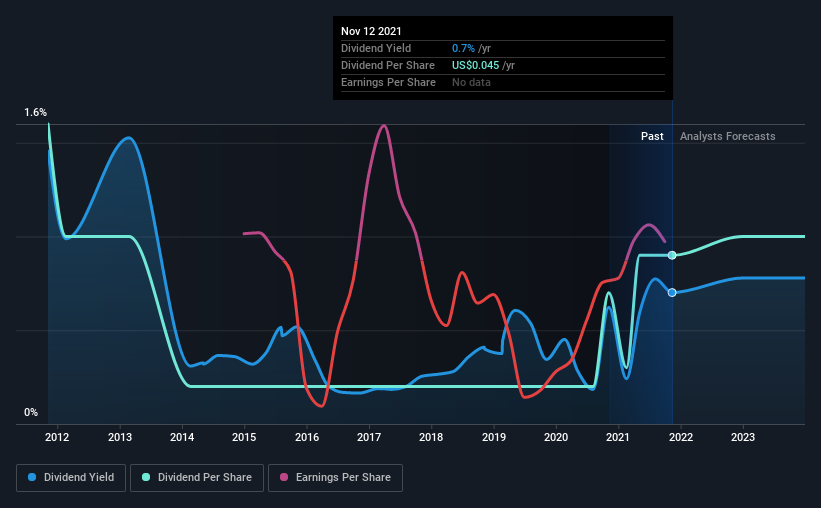Click the blue Dividend Yield legend dot
The width and height of the screenshot is (821, 508).
click(32, 477)
